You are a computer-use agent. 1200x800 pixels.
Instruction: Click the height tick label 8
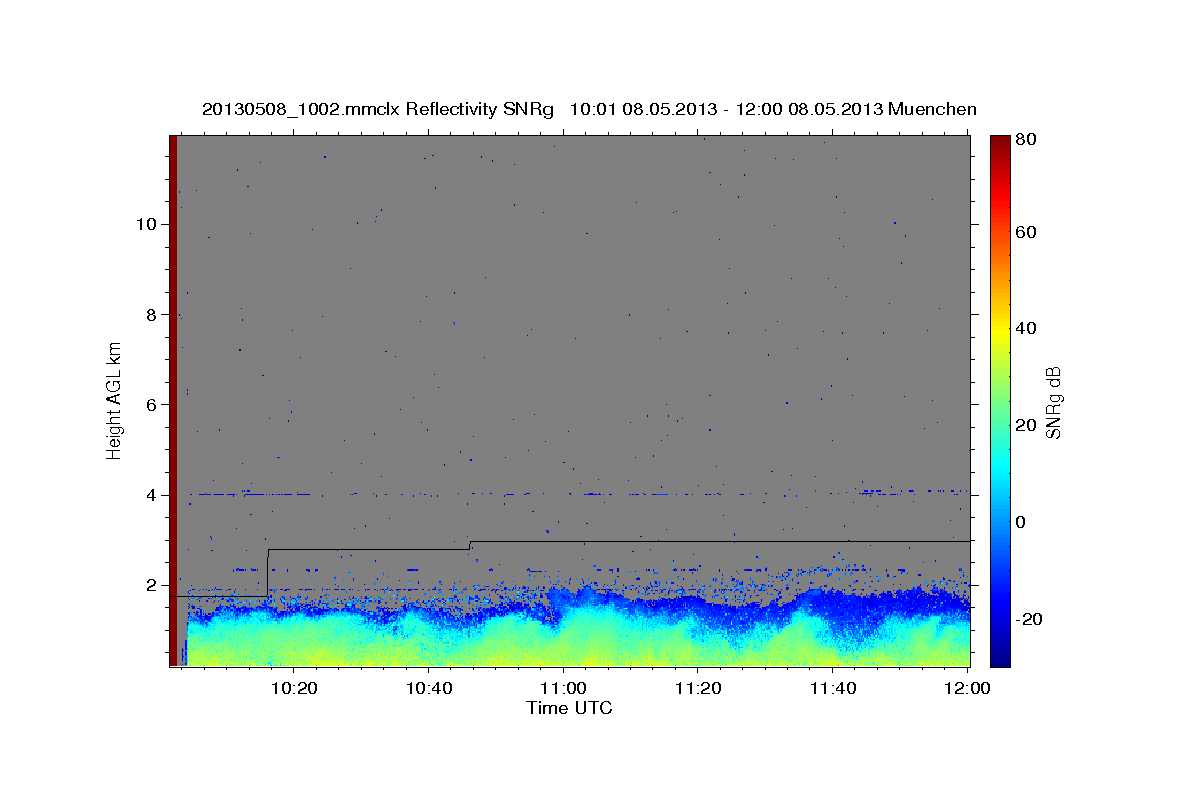point(152,315)
